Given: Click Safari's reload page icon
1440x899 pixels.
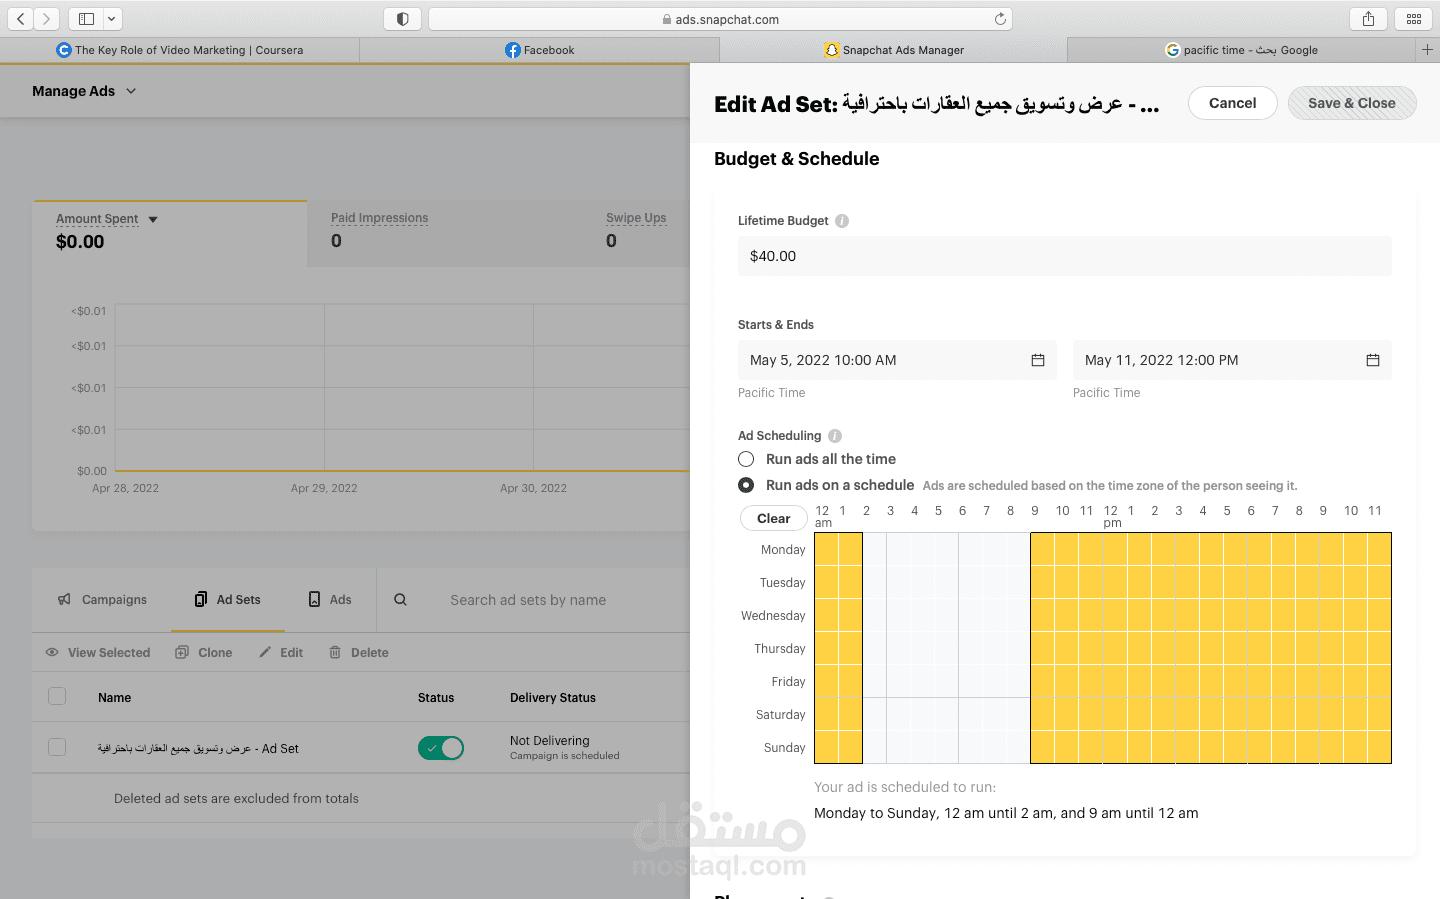Looking at the screenshot, I should click(1000, 19).
